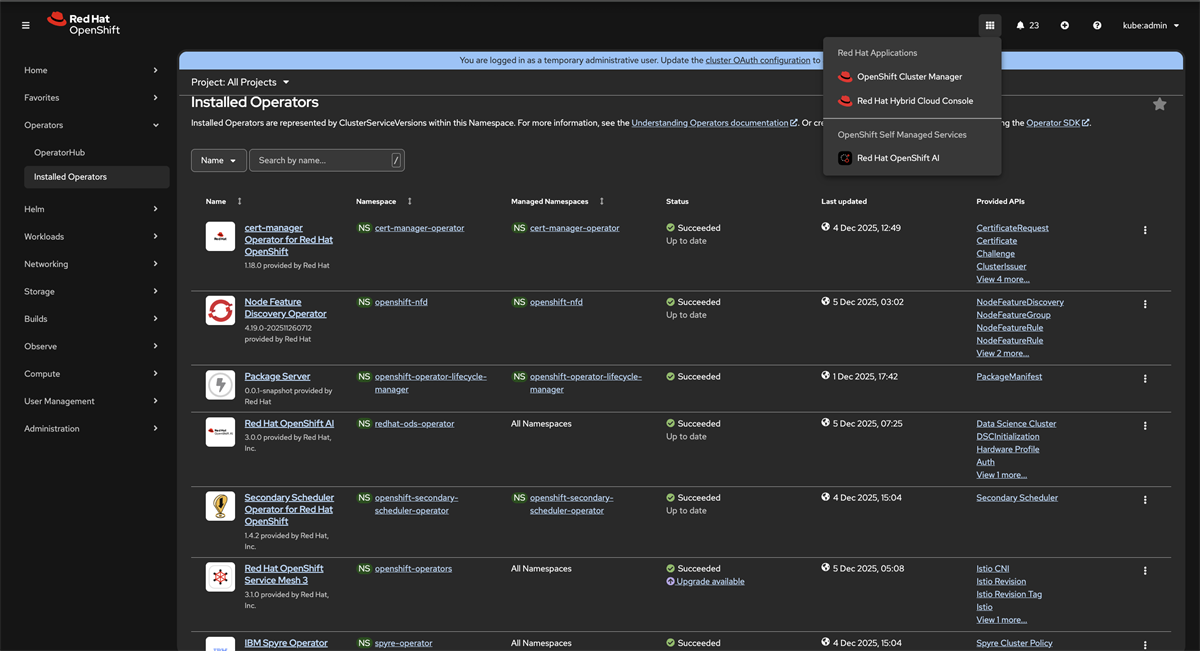
Task: Open the kube:admin user menu
Action: click(1151, 25)
